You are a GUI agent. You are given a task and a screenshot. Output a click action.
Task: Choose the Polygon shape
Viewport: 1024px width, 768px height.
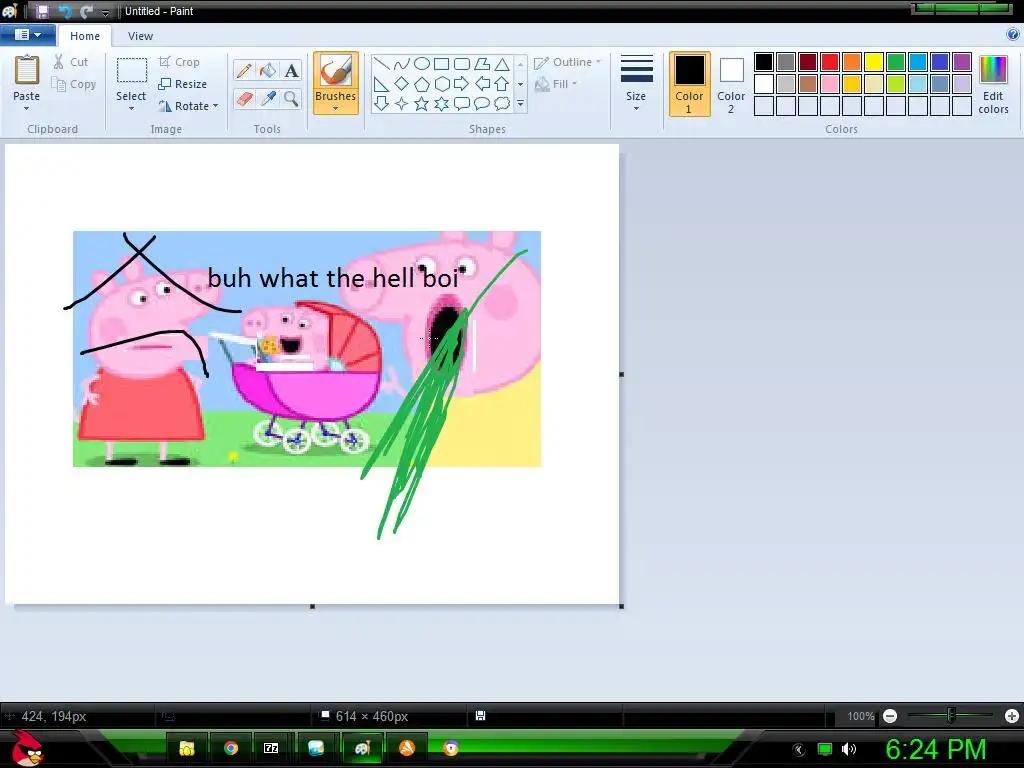[482, 63]
